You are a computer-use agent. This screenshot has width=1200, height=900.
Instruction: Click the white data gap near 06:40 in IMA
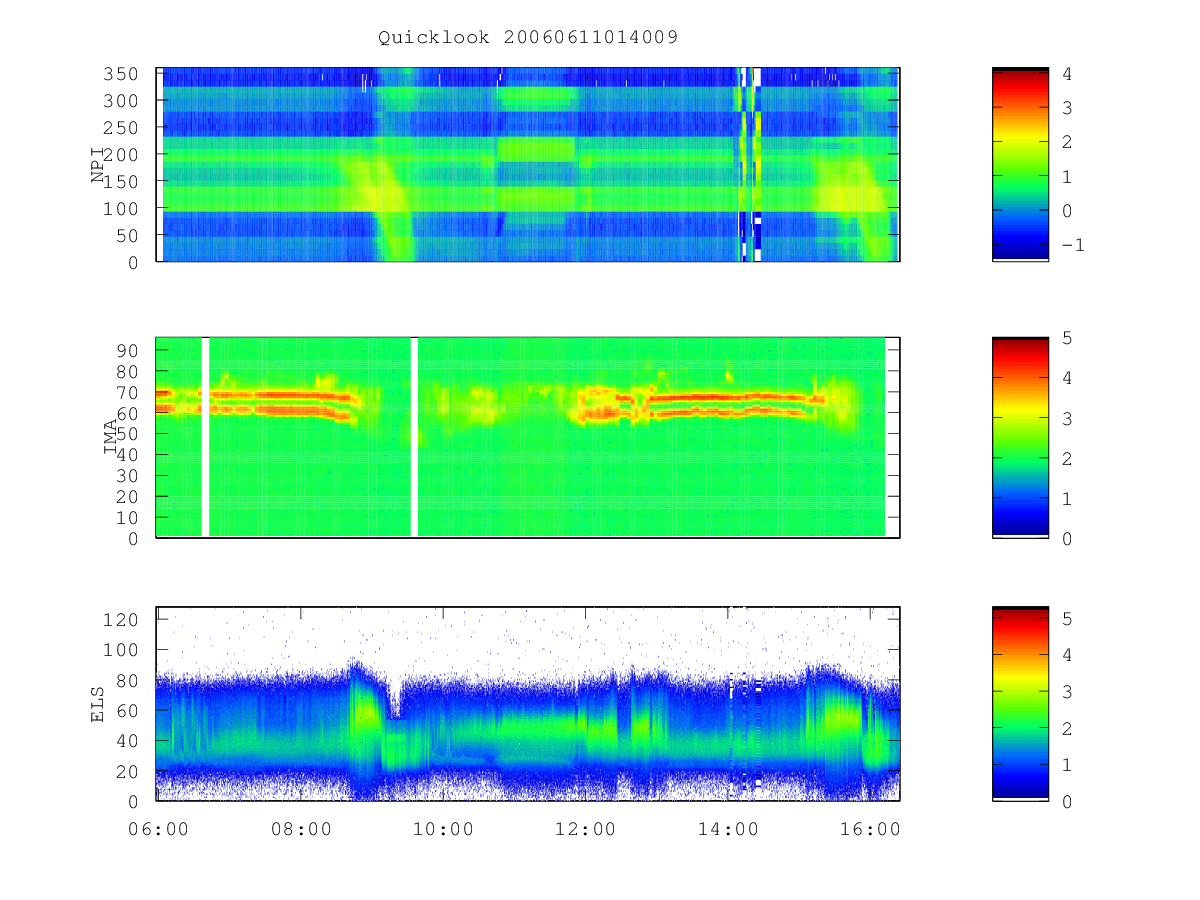point(205,437)
